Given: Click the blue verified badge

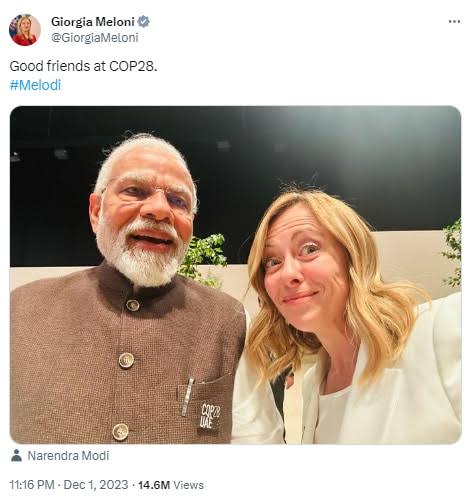Looking at the screenshot, I should [144, 22].
